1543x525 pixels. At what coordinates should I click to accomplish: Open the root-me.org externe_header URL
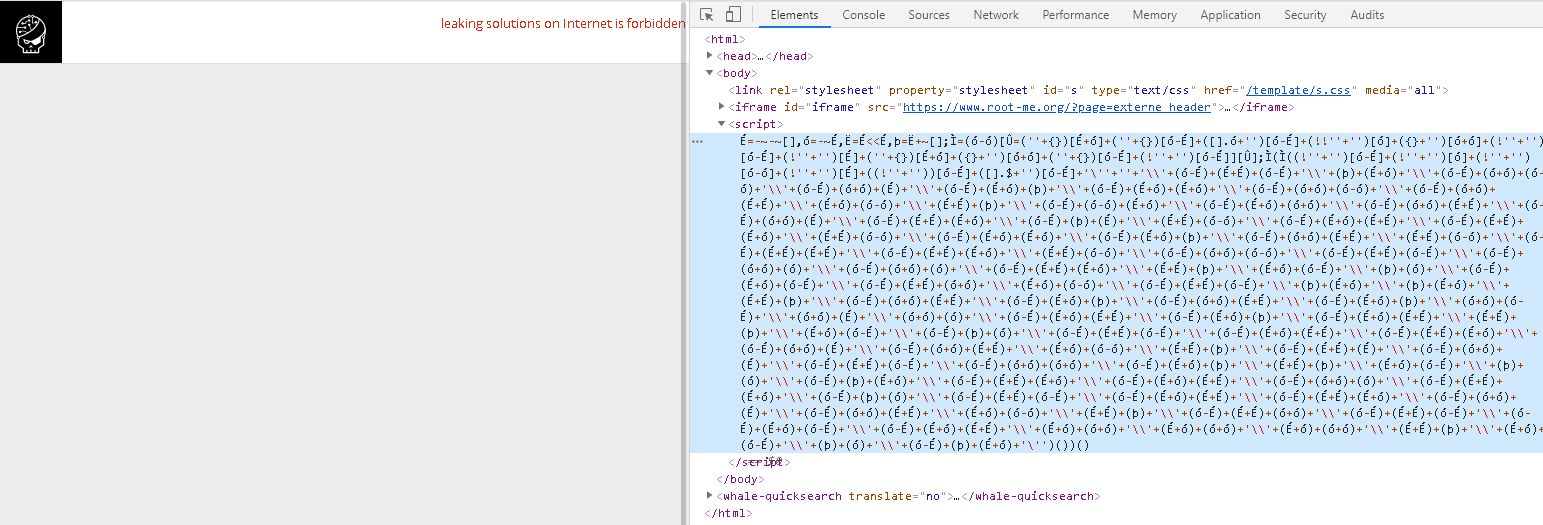point(1056,107)
